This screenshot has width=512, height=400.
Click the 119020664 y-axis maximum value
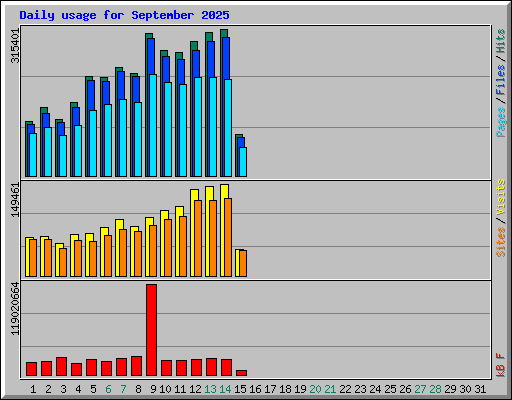(15, 309)
